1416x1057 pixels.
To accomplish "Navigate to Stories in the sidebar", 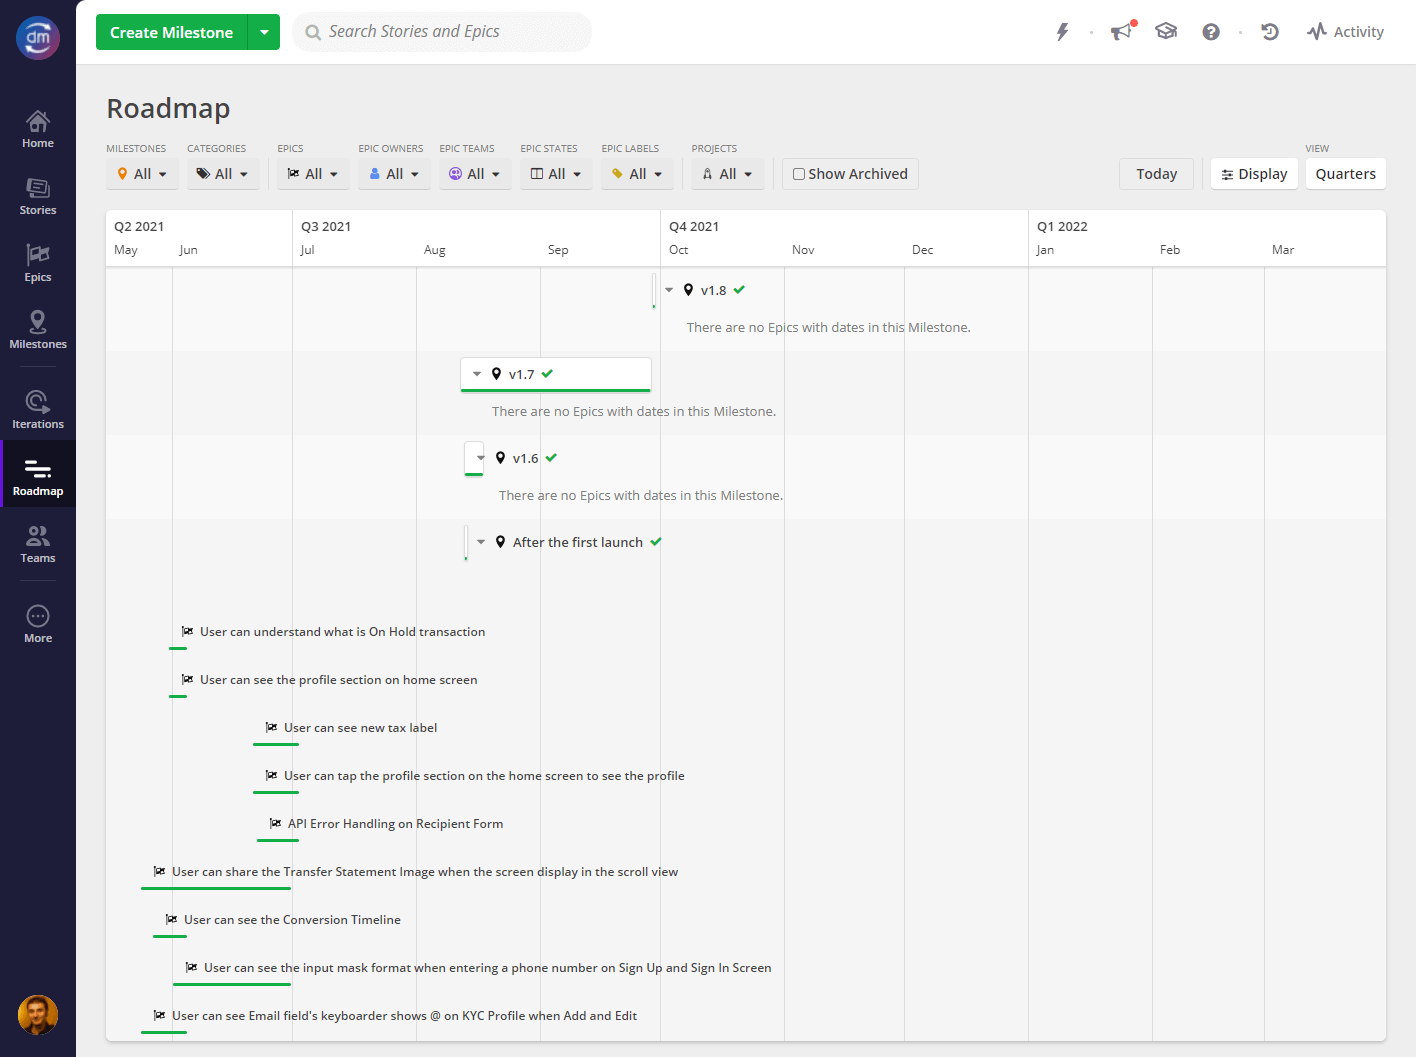I will [38, 196].
